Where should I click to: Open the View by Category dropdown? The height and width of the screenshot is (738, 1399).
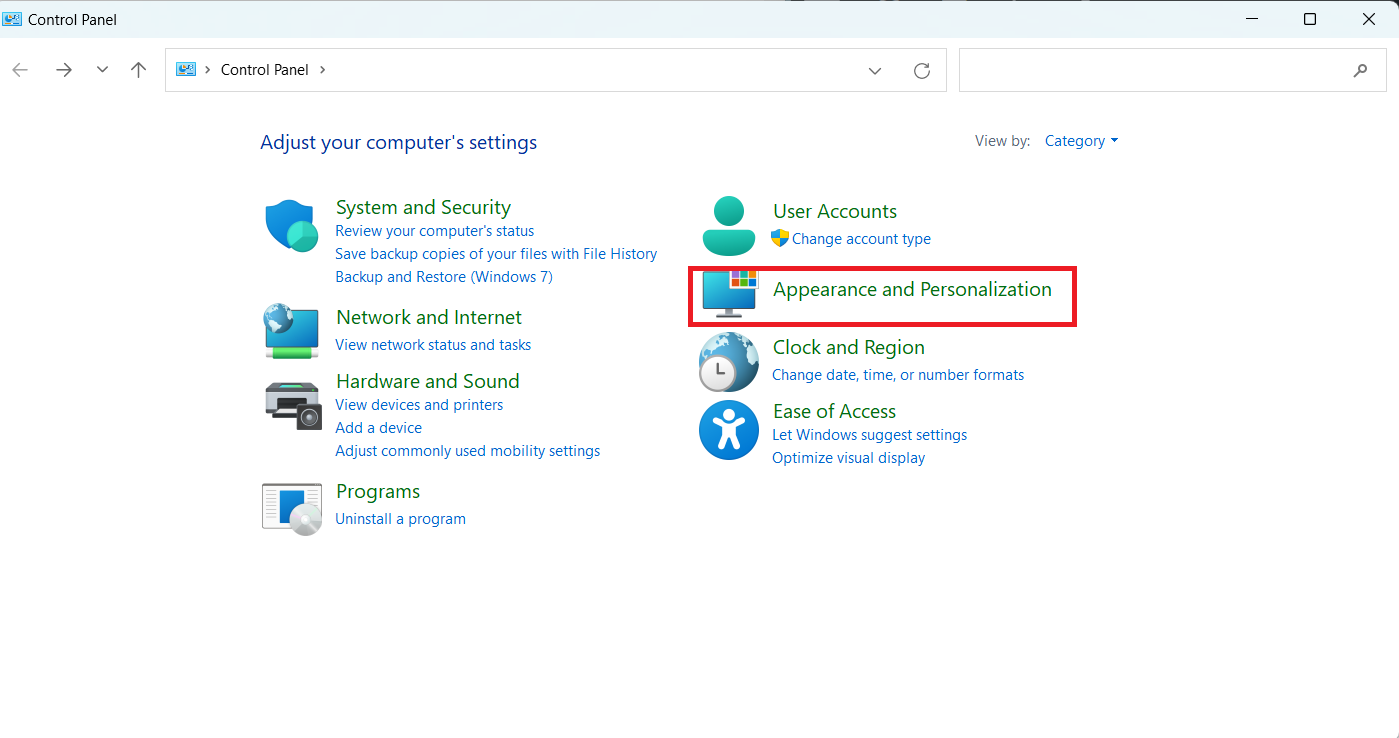(1081, 141)
